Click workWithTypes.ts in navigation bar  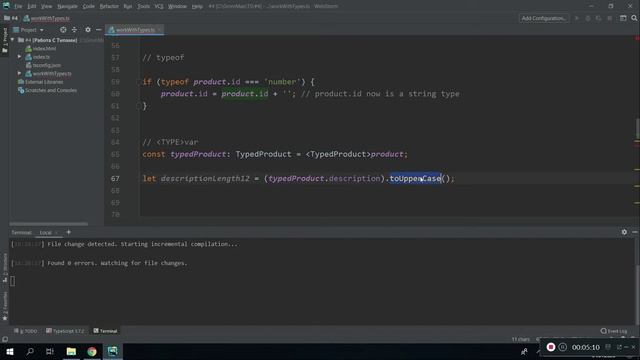(47, 18)
